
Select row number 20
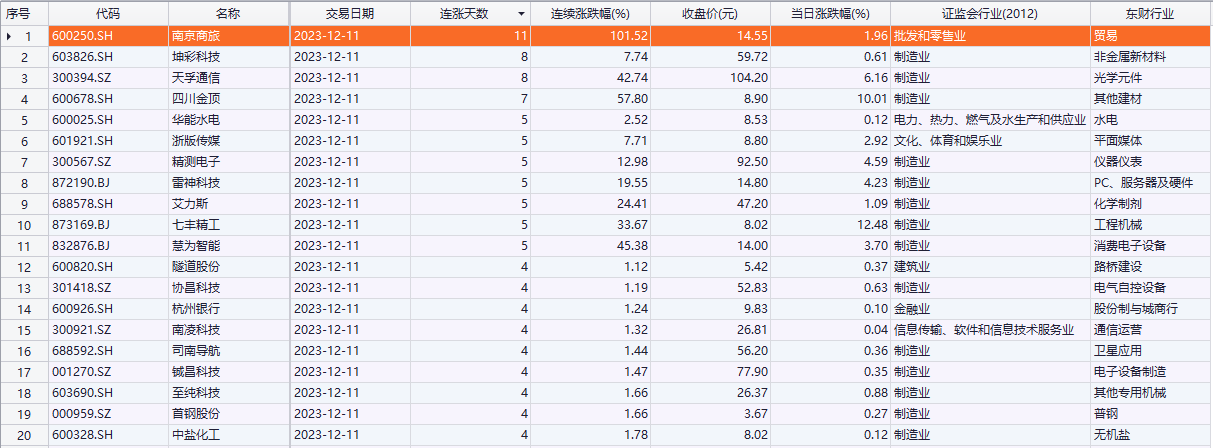point(27,435)
